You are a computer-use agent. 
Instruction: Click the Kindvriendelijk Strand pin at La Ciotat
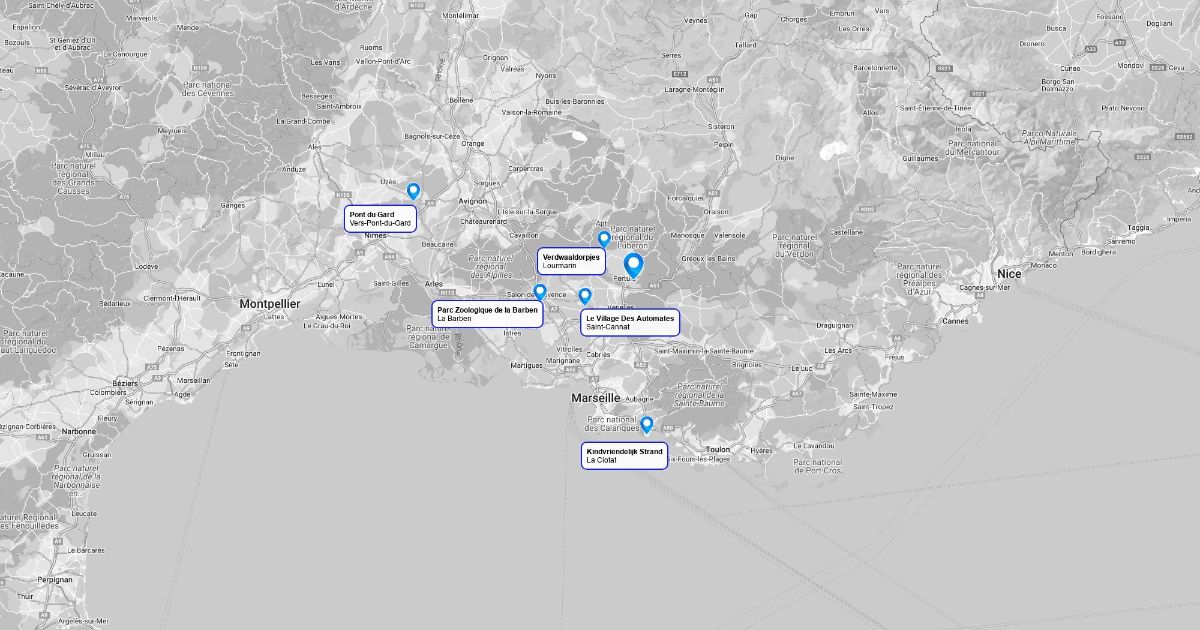click(x=647, y=424)
